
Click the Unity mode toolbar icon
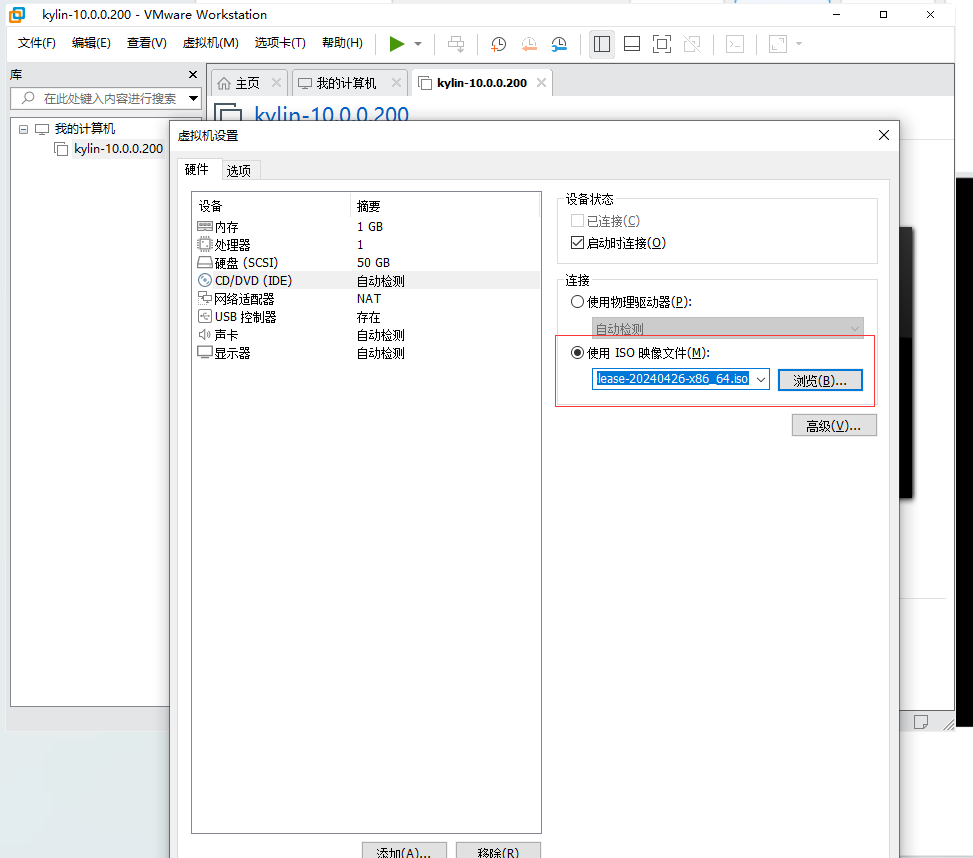point(692,43)
